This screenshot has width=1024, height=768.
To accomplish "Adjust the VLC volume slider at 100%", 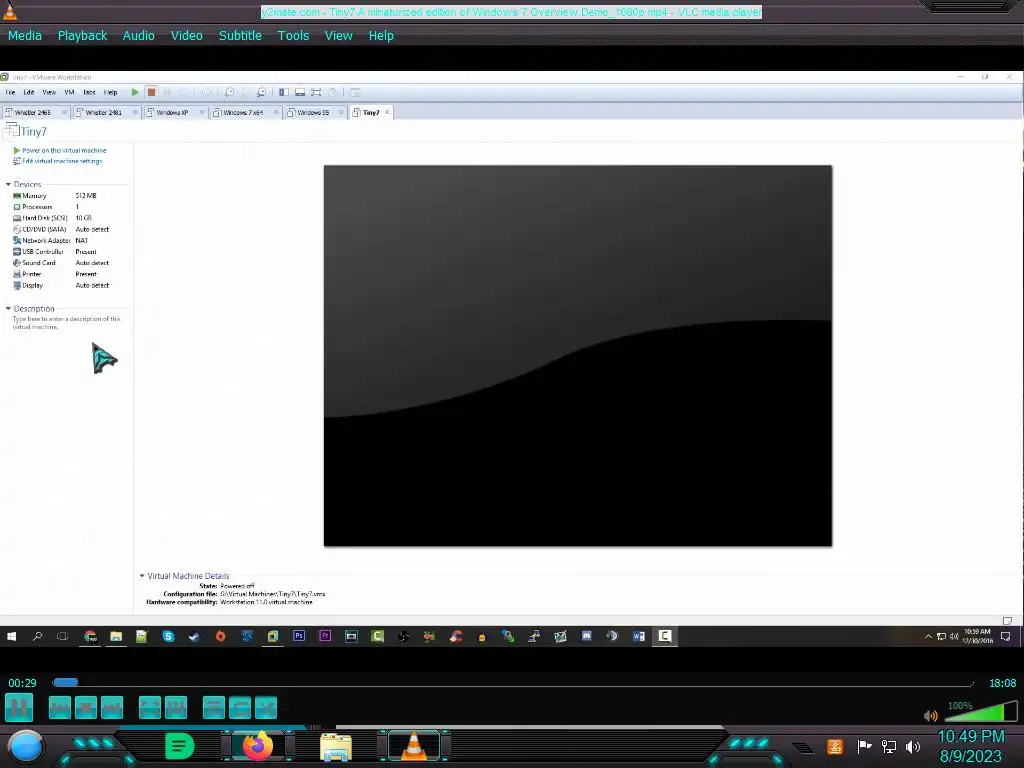I will (x=982, y=711).
